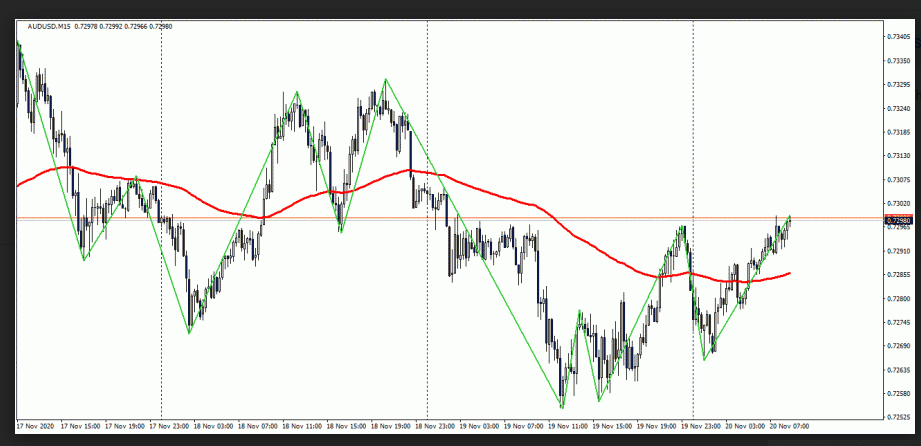Click the 0.72980 current price tag
Screen dimensions: 921x446
900,221
